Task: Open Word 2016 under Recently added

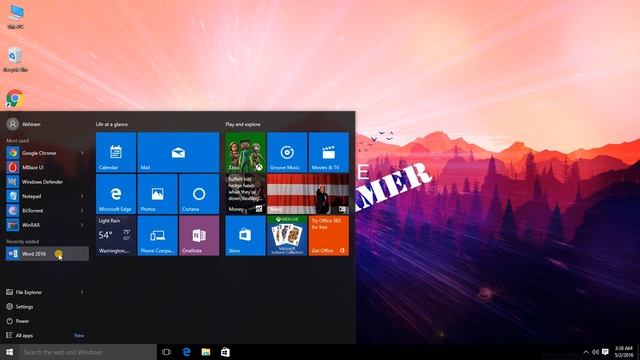Action: coord(47,253)
